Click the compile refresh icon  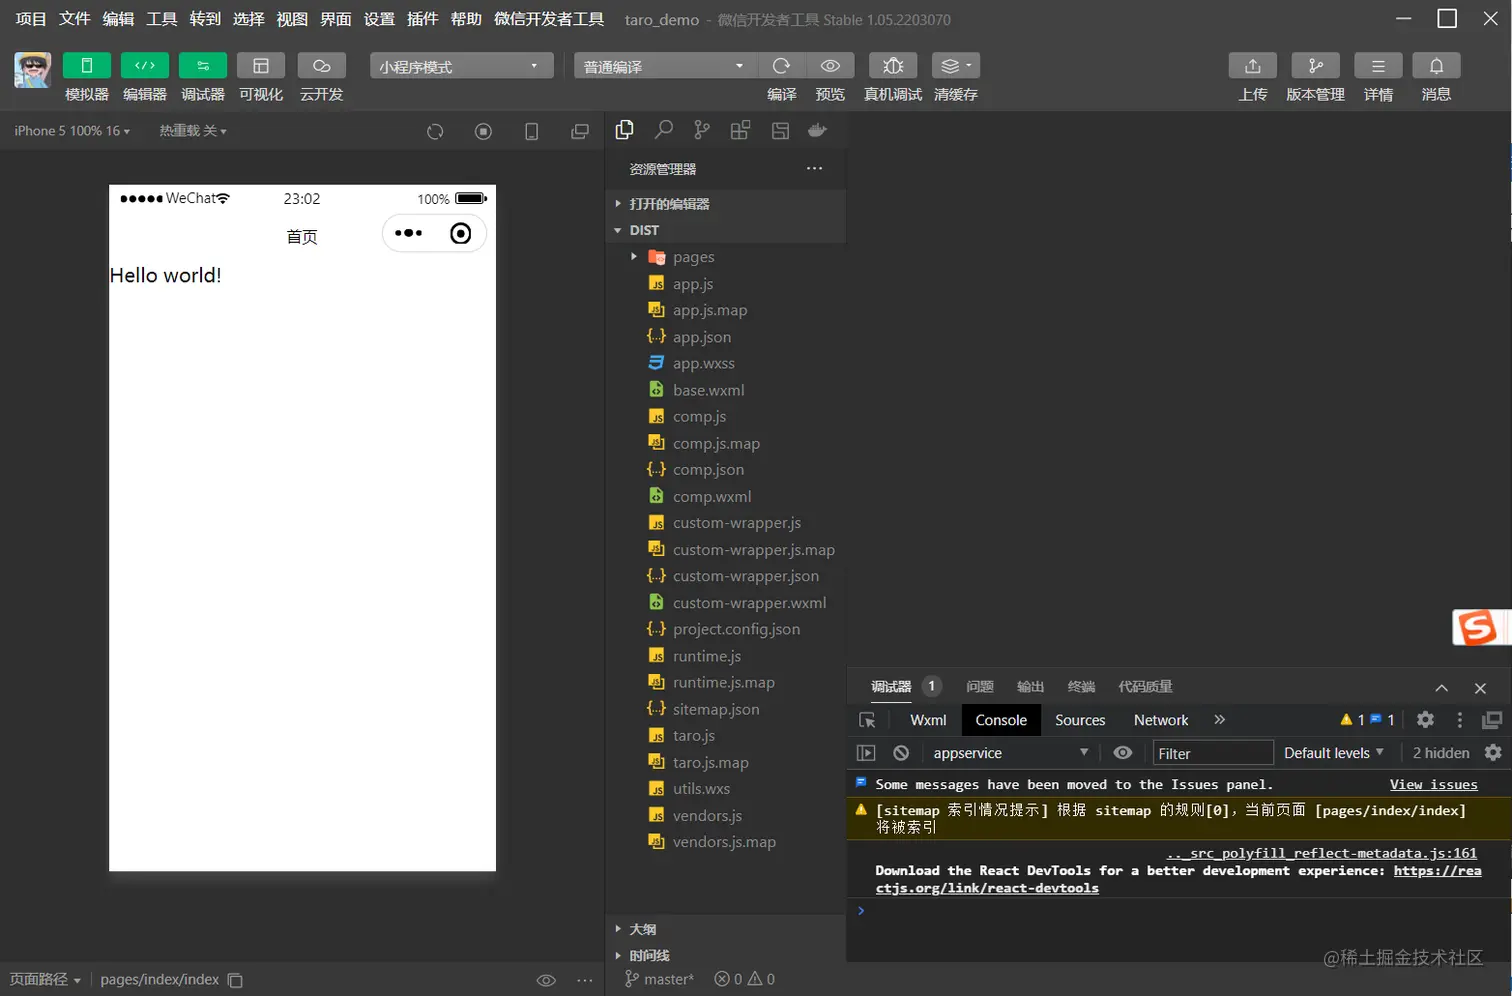(x=781, y=66)
